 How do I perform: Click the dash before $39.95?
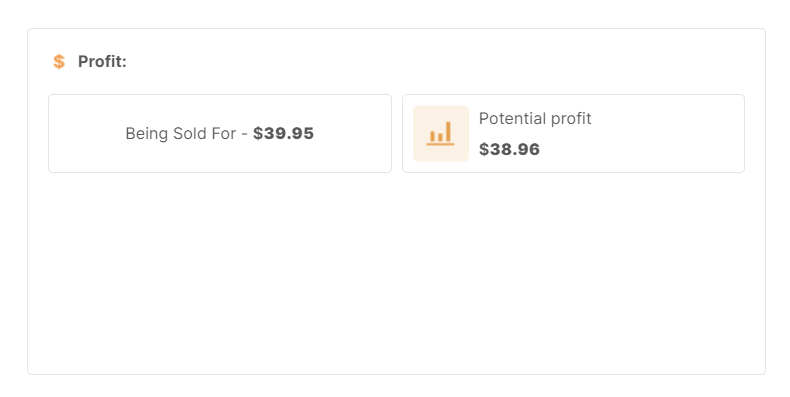[x=244, y=134]
